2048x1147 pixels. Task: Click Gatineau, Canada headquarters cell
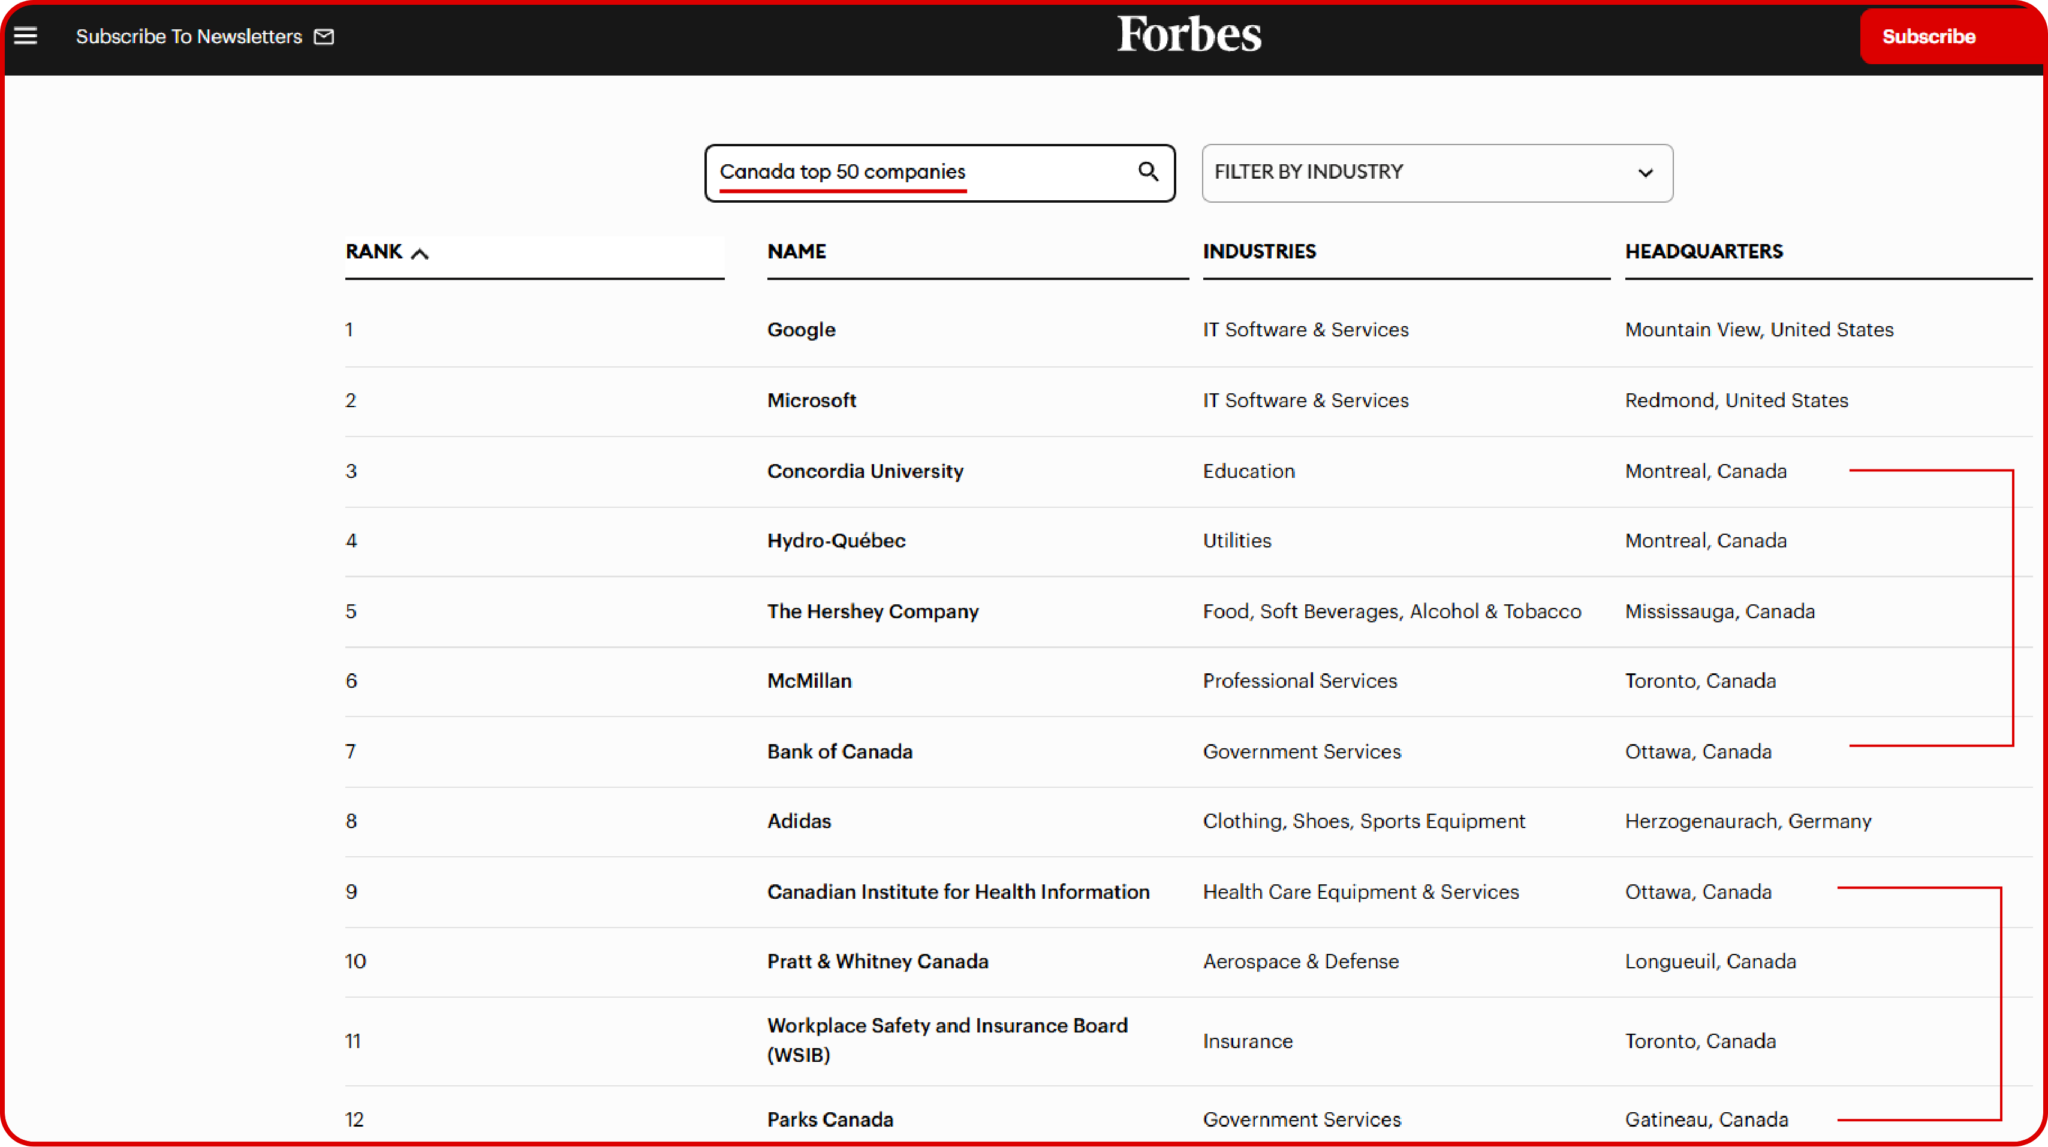click(x=1706, y=1120)
